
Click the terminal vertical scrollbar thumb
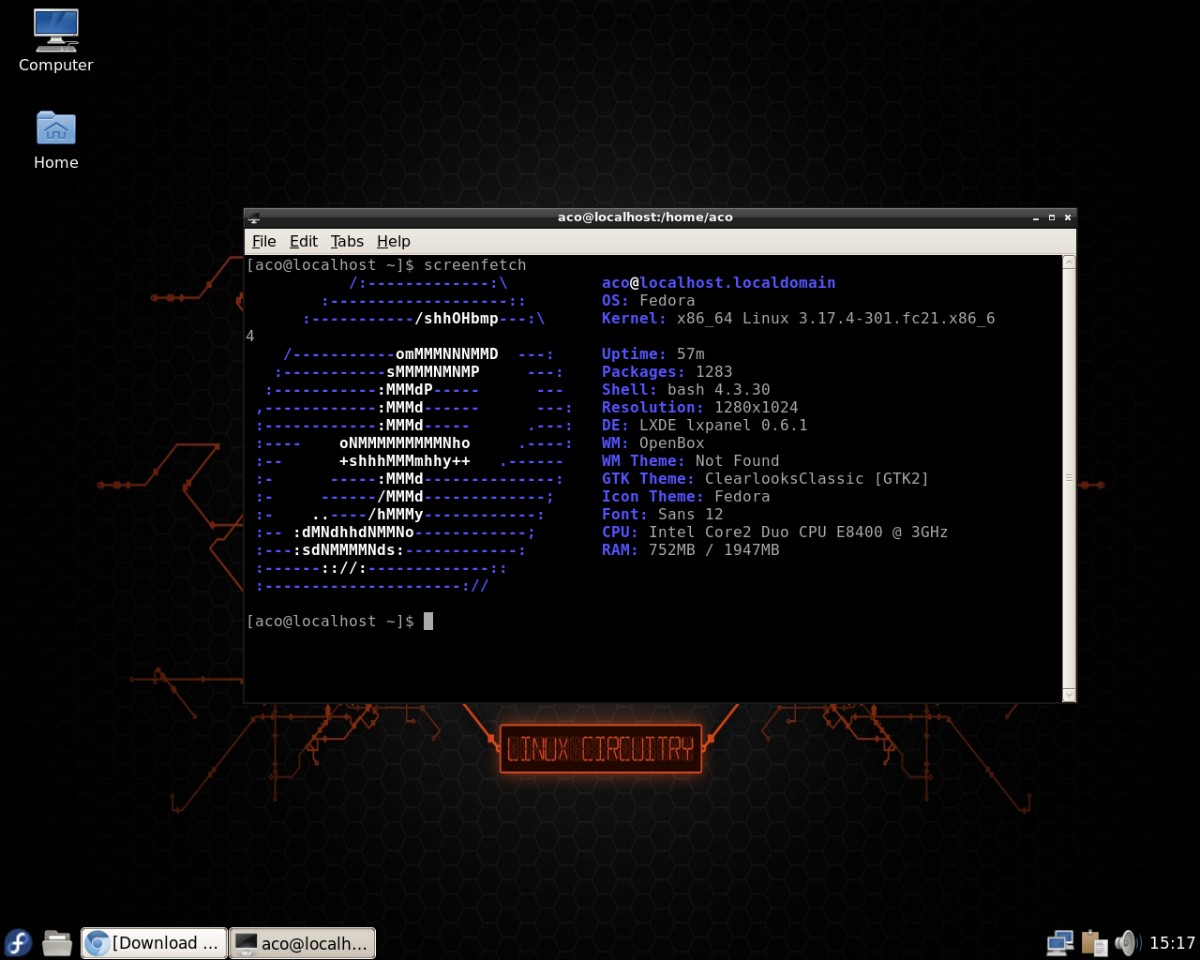coord(1068,478)
